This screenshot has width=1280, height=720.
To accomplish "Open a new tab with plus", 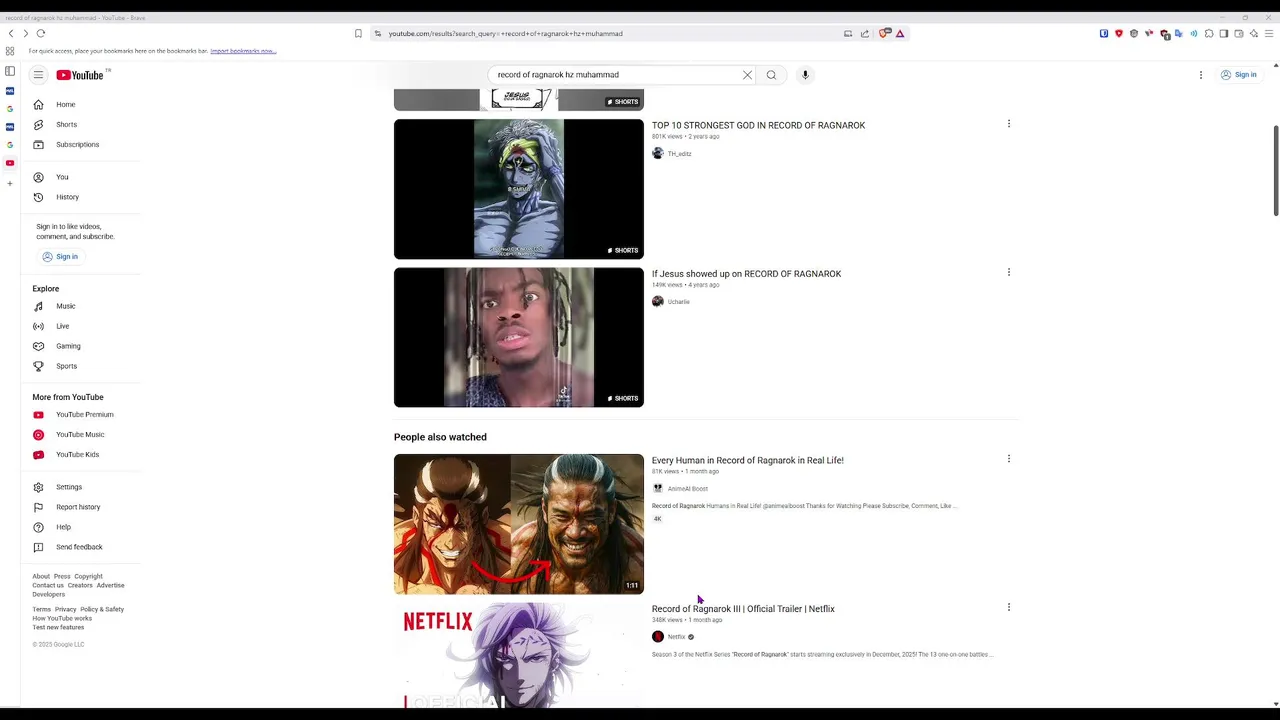I will (x=10, y=183).
